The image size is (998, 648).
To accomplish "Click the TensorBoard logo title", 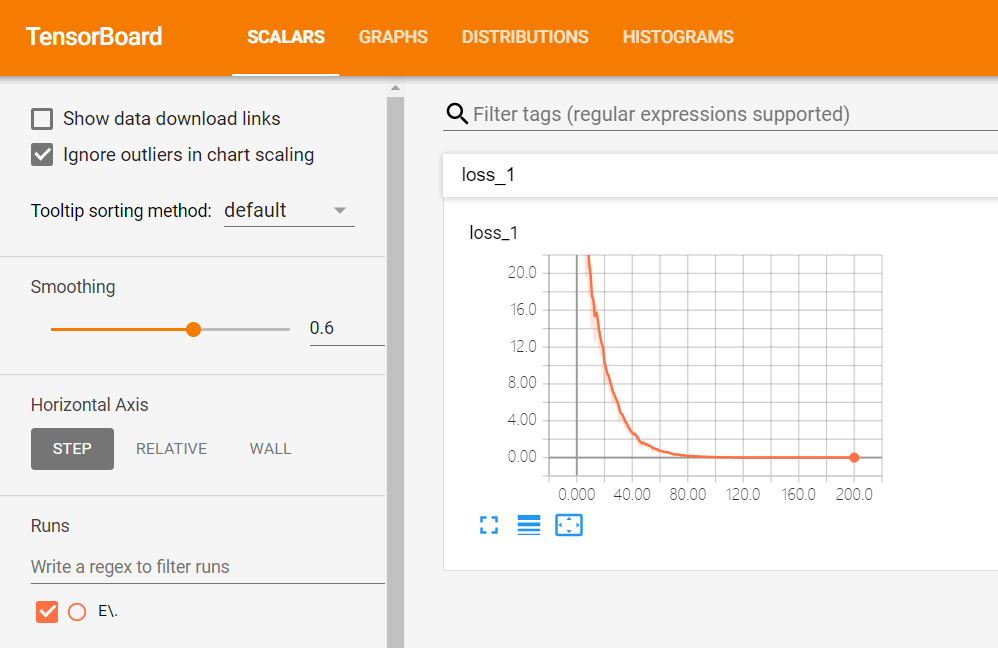I will point(94,37).
